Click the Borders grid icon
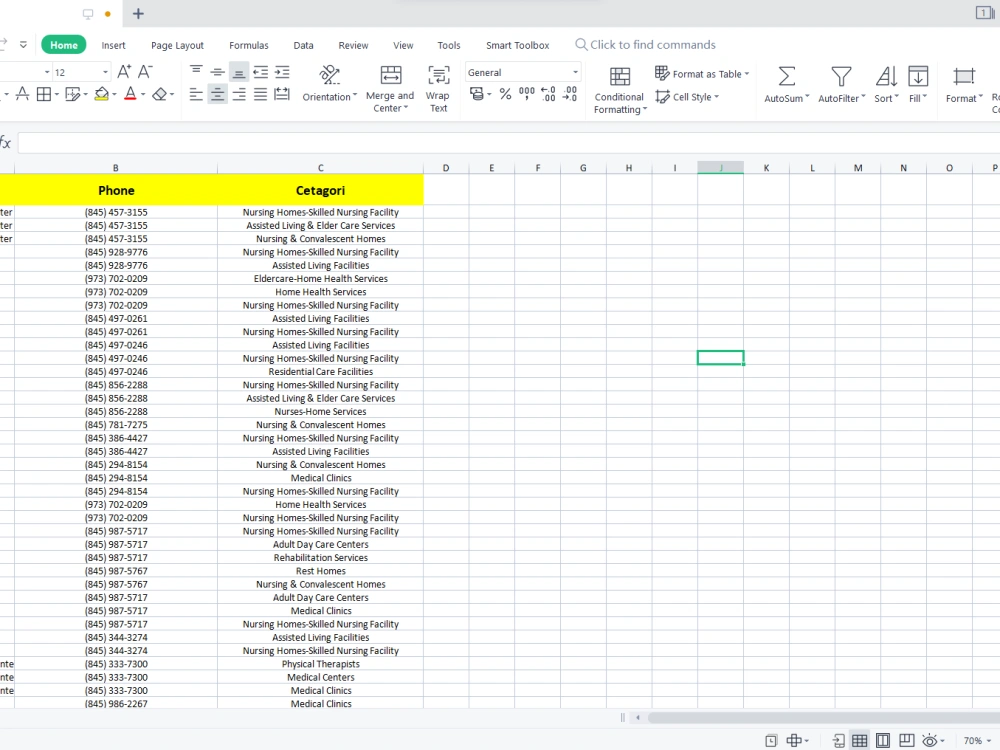Viewport: 1000px width, 750px height. tap(44, 94)
